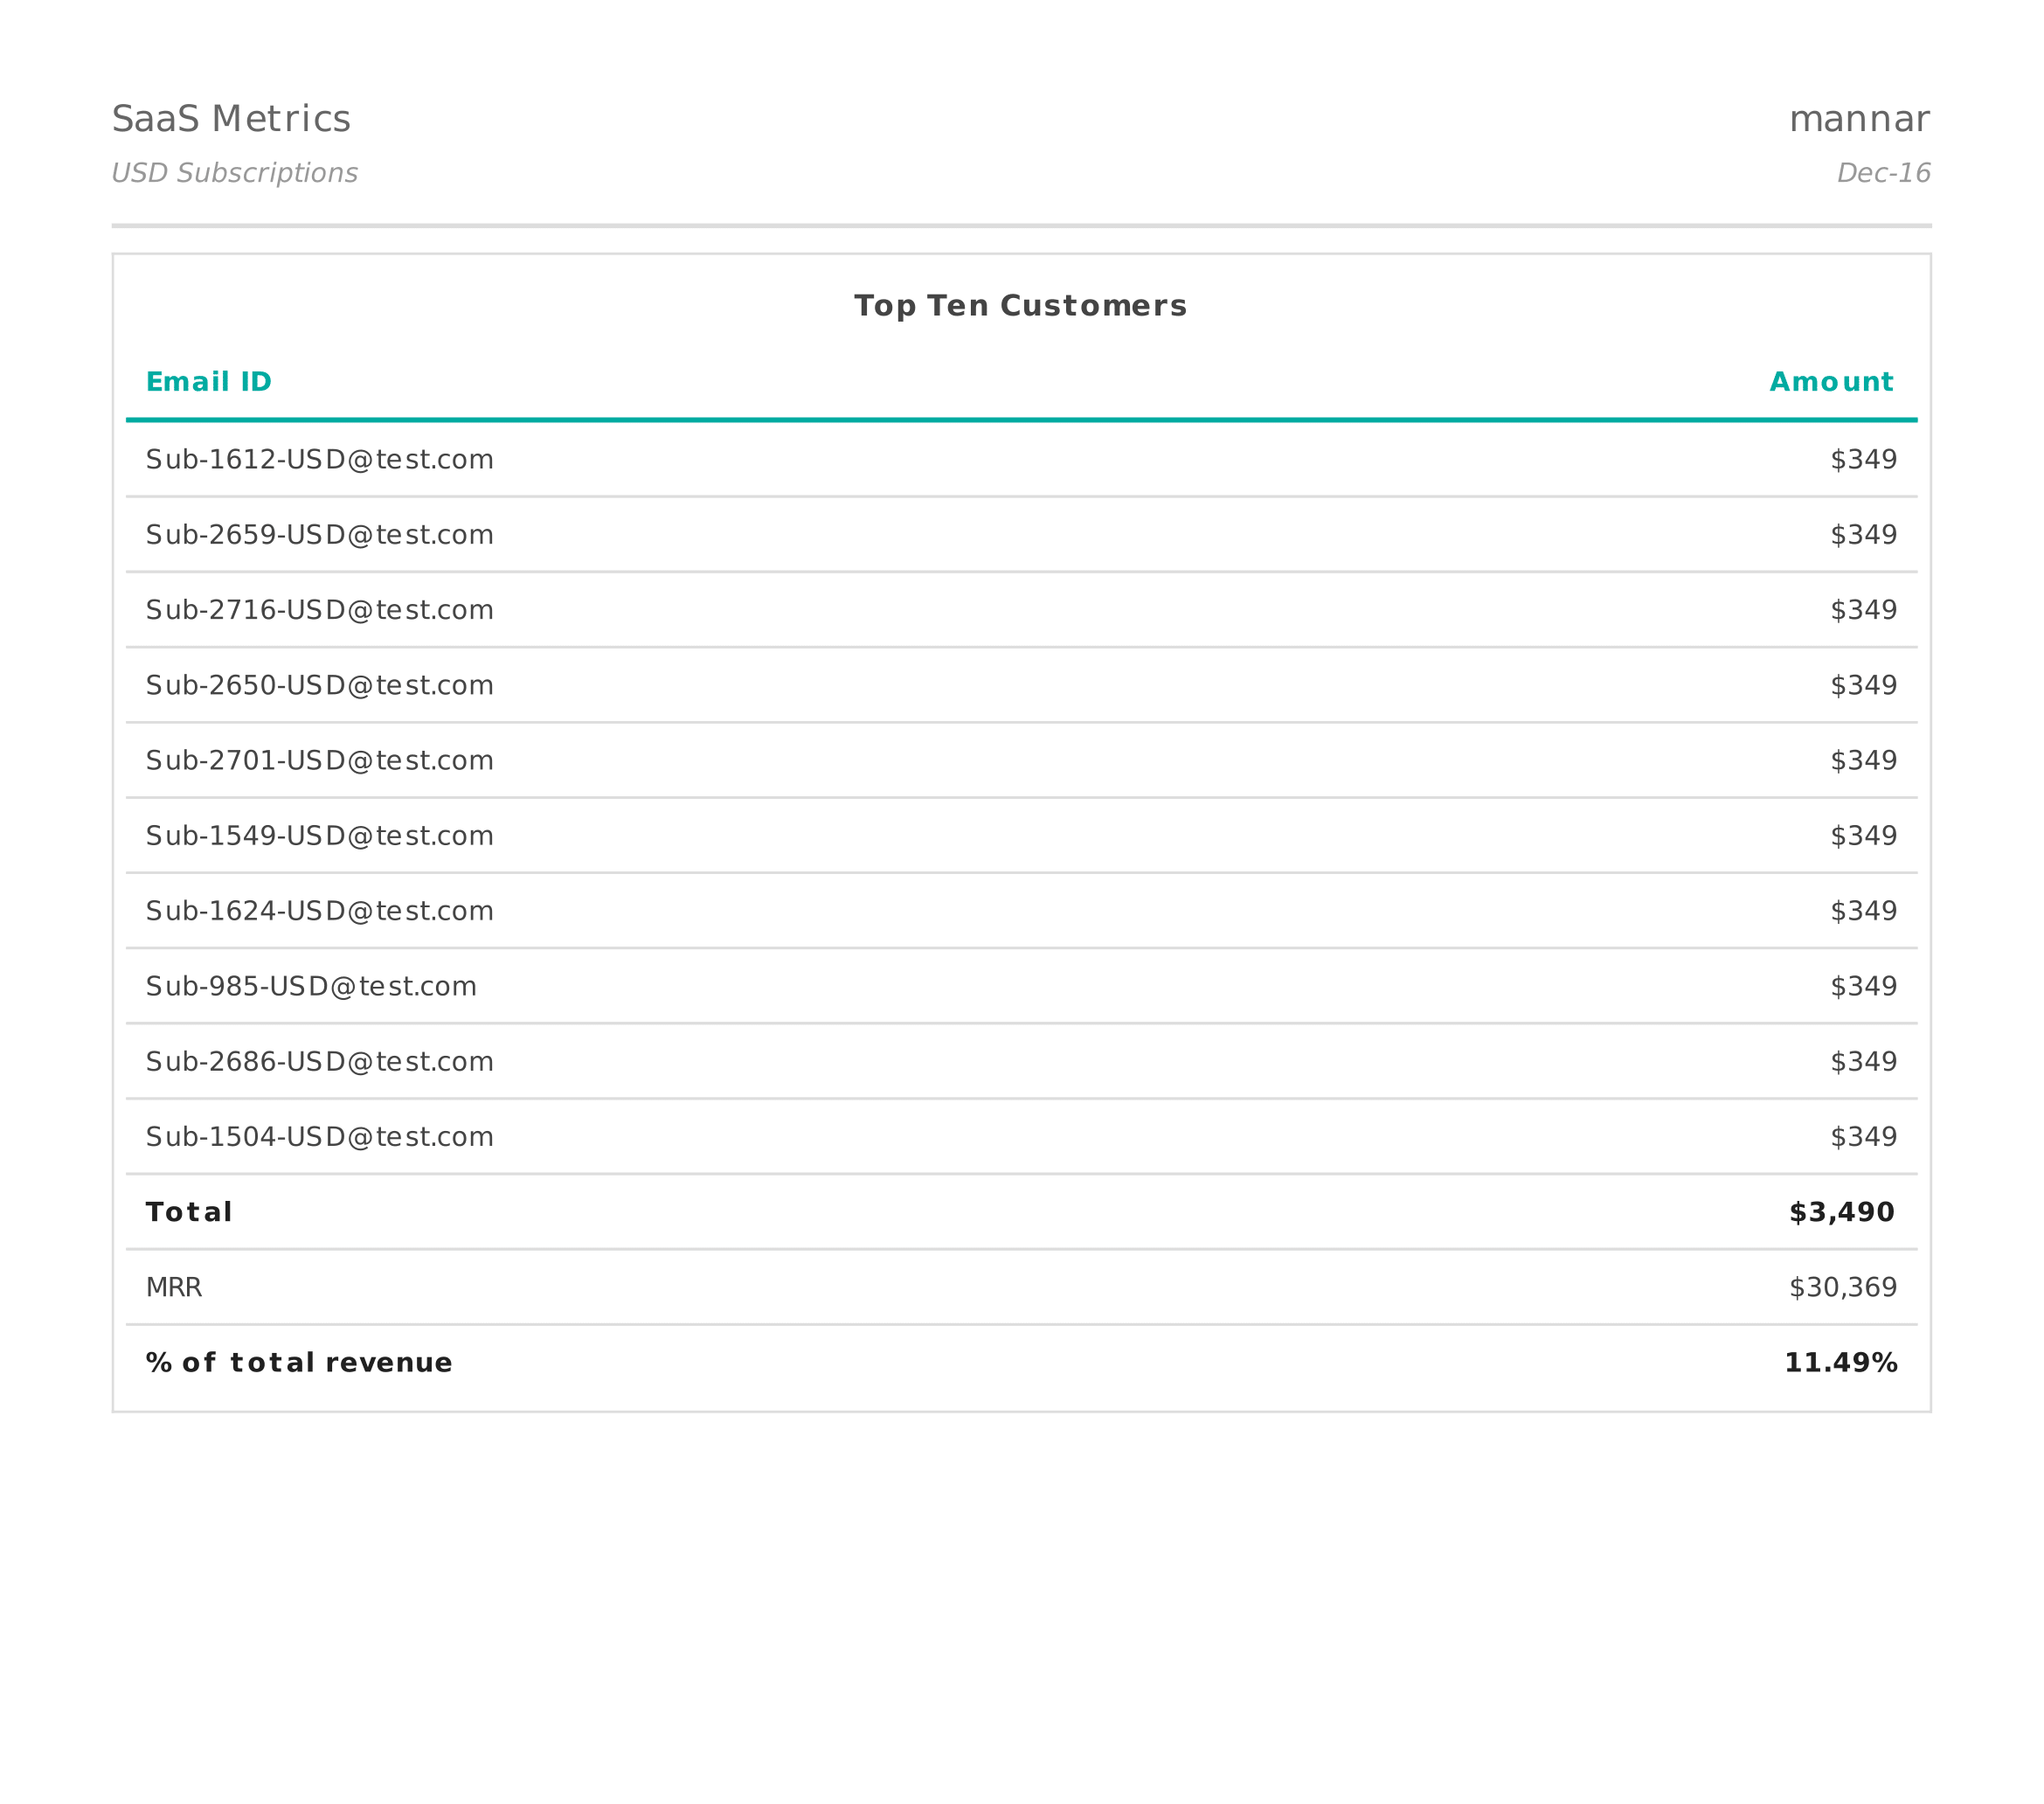Sort by the Email ID column header
Viewport: 2044px width, 1804px height.
(x=209, y=381)
